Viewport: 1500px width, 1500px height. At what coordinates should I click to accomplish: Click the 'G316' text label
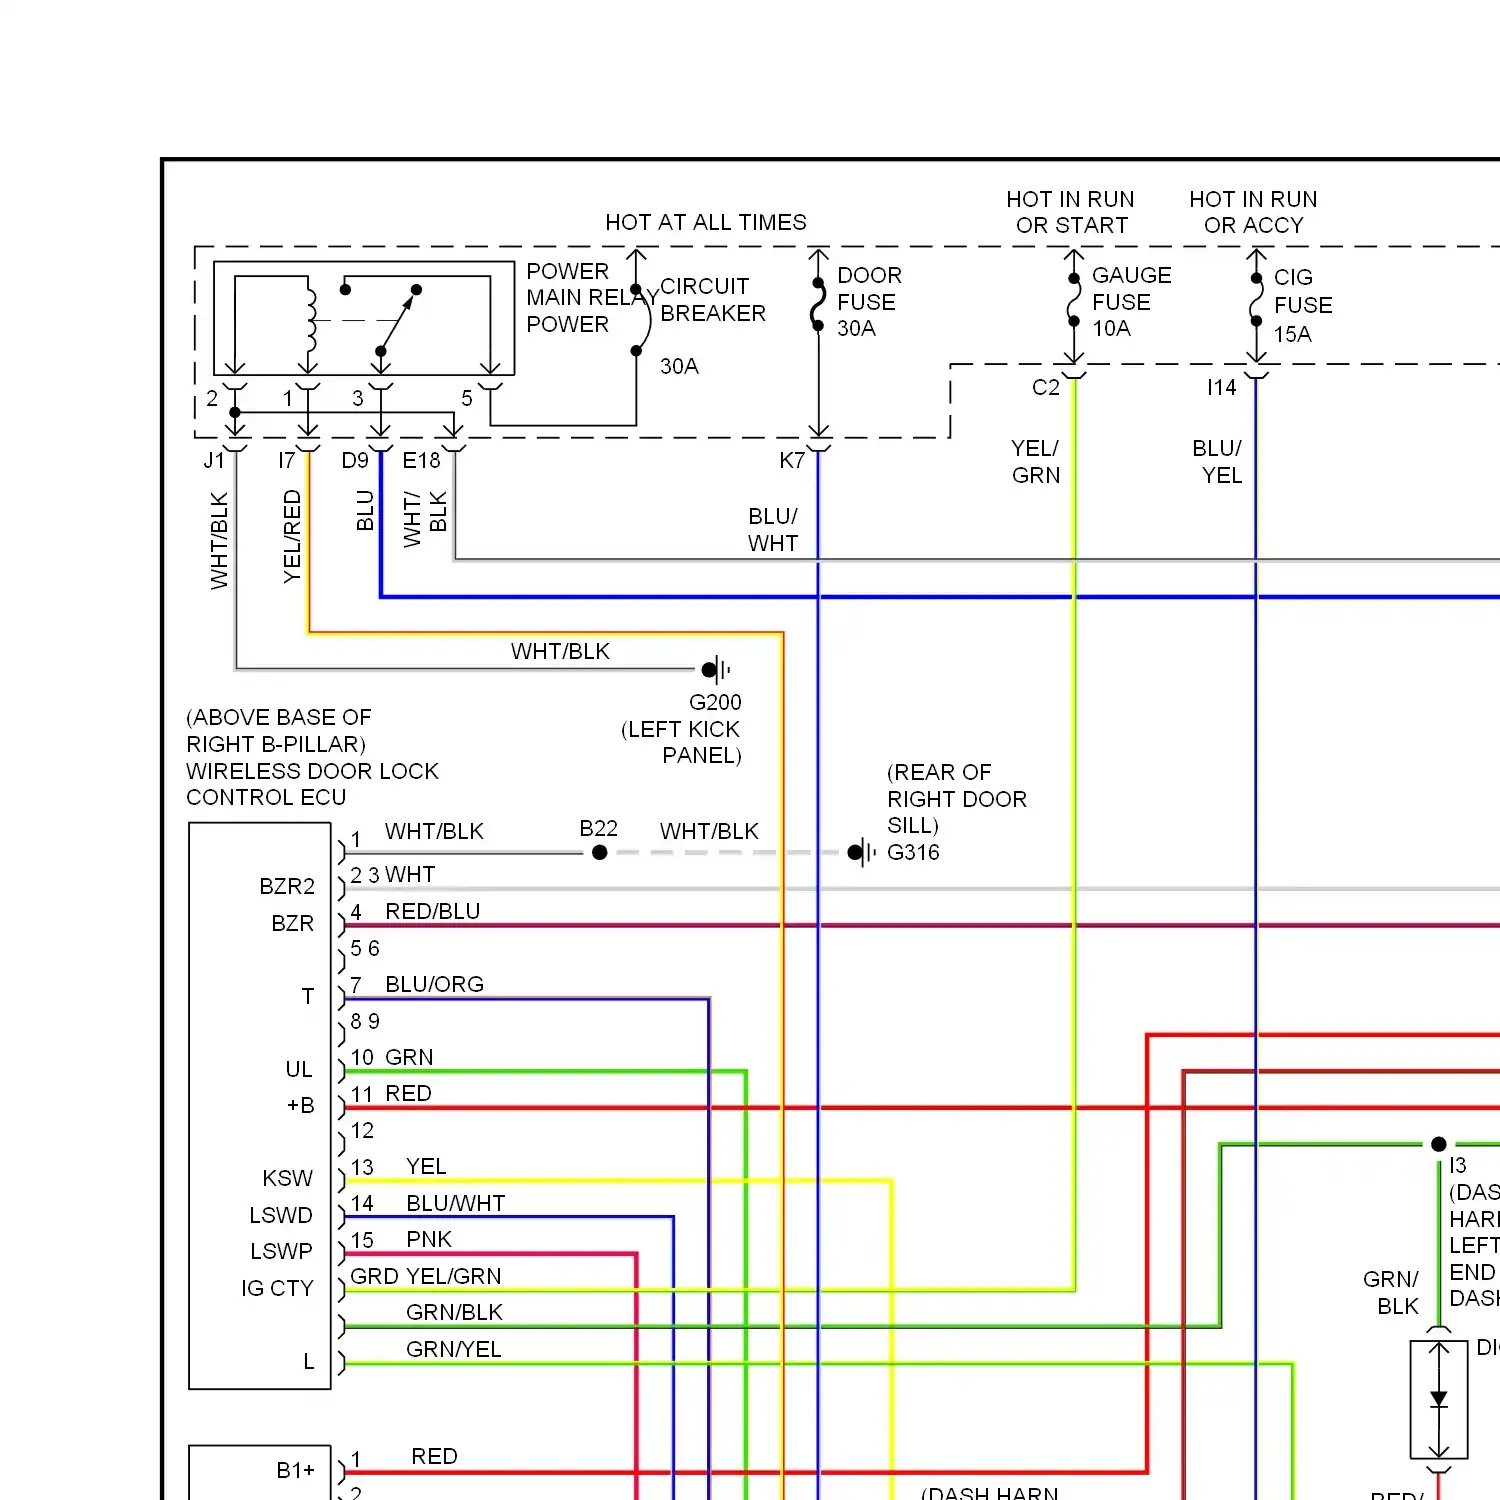tap(913, 853)
